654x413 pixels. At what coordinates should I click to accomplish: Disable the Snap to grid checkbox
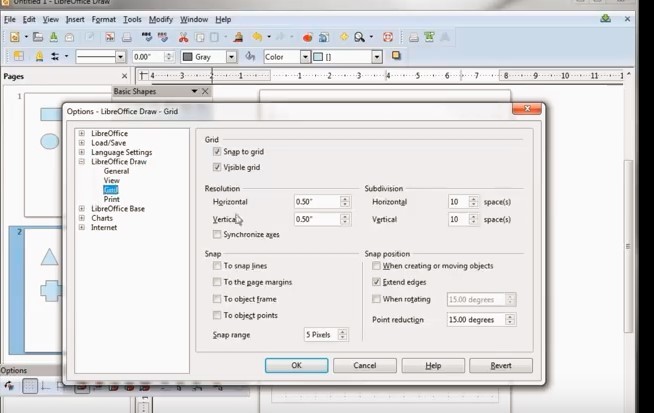coord(217,152)
